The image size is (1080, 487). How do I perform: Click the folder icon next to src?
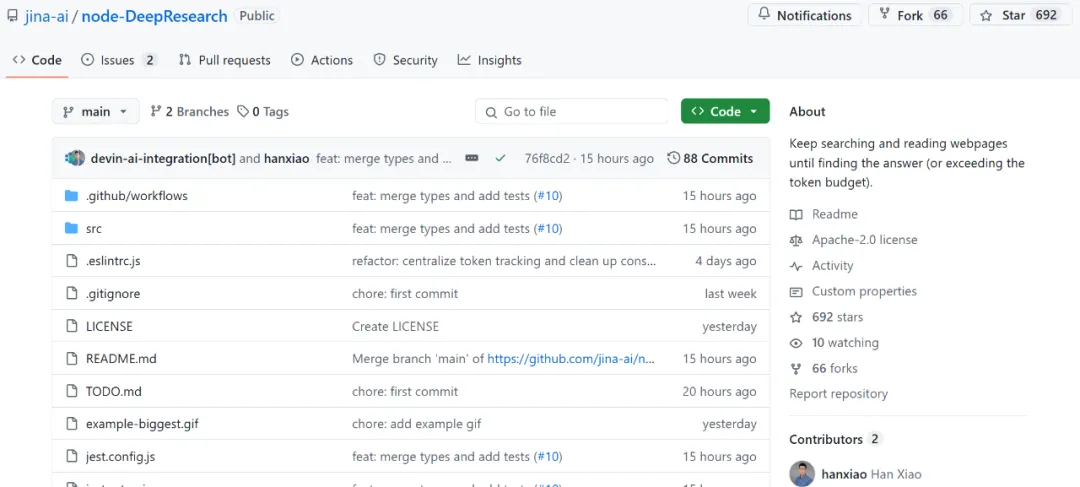[71, 228]
